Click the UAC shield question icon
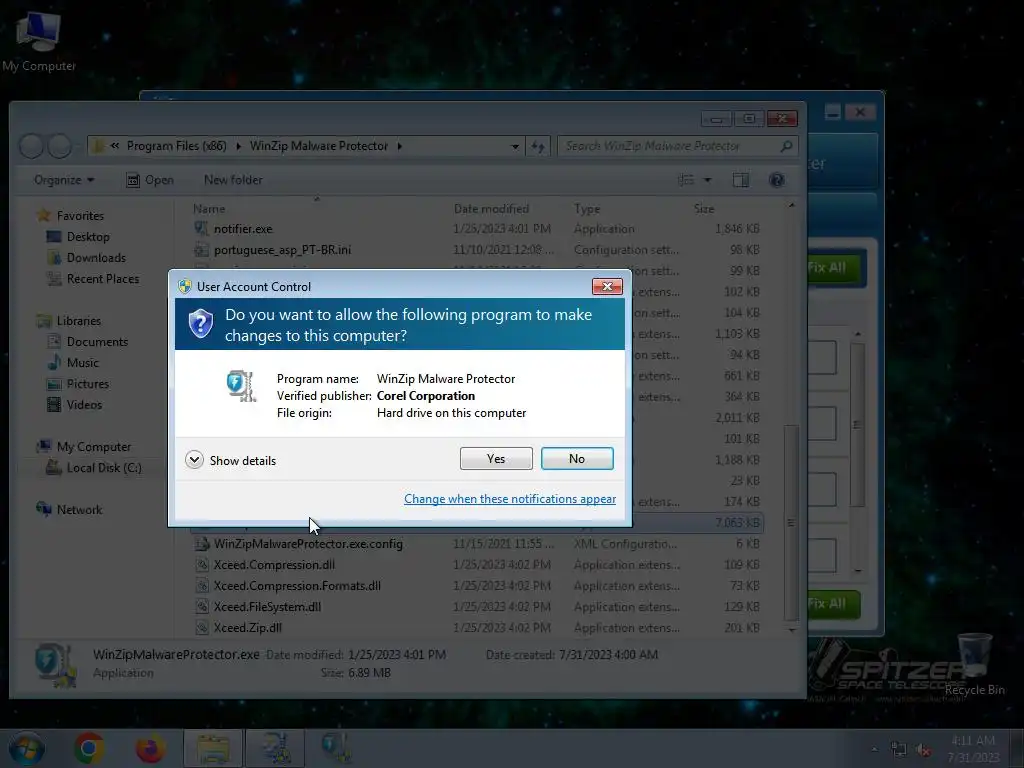The image size is (1024, 768). (200, 323)
